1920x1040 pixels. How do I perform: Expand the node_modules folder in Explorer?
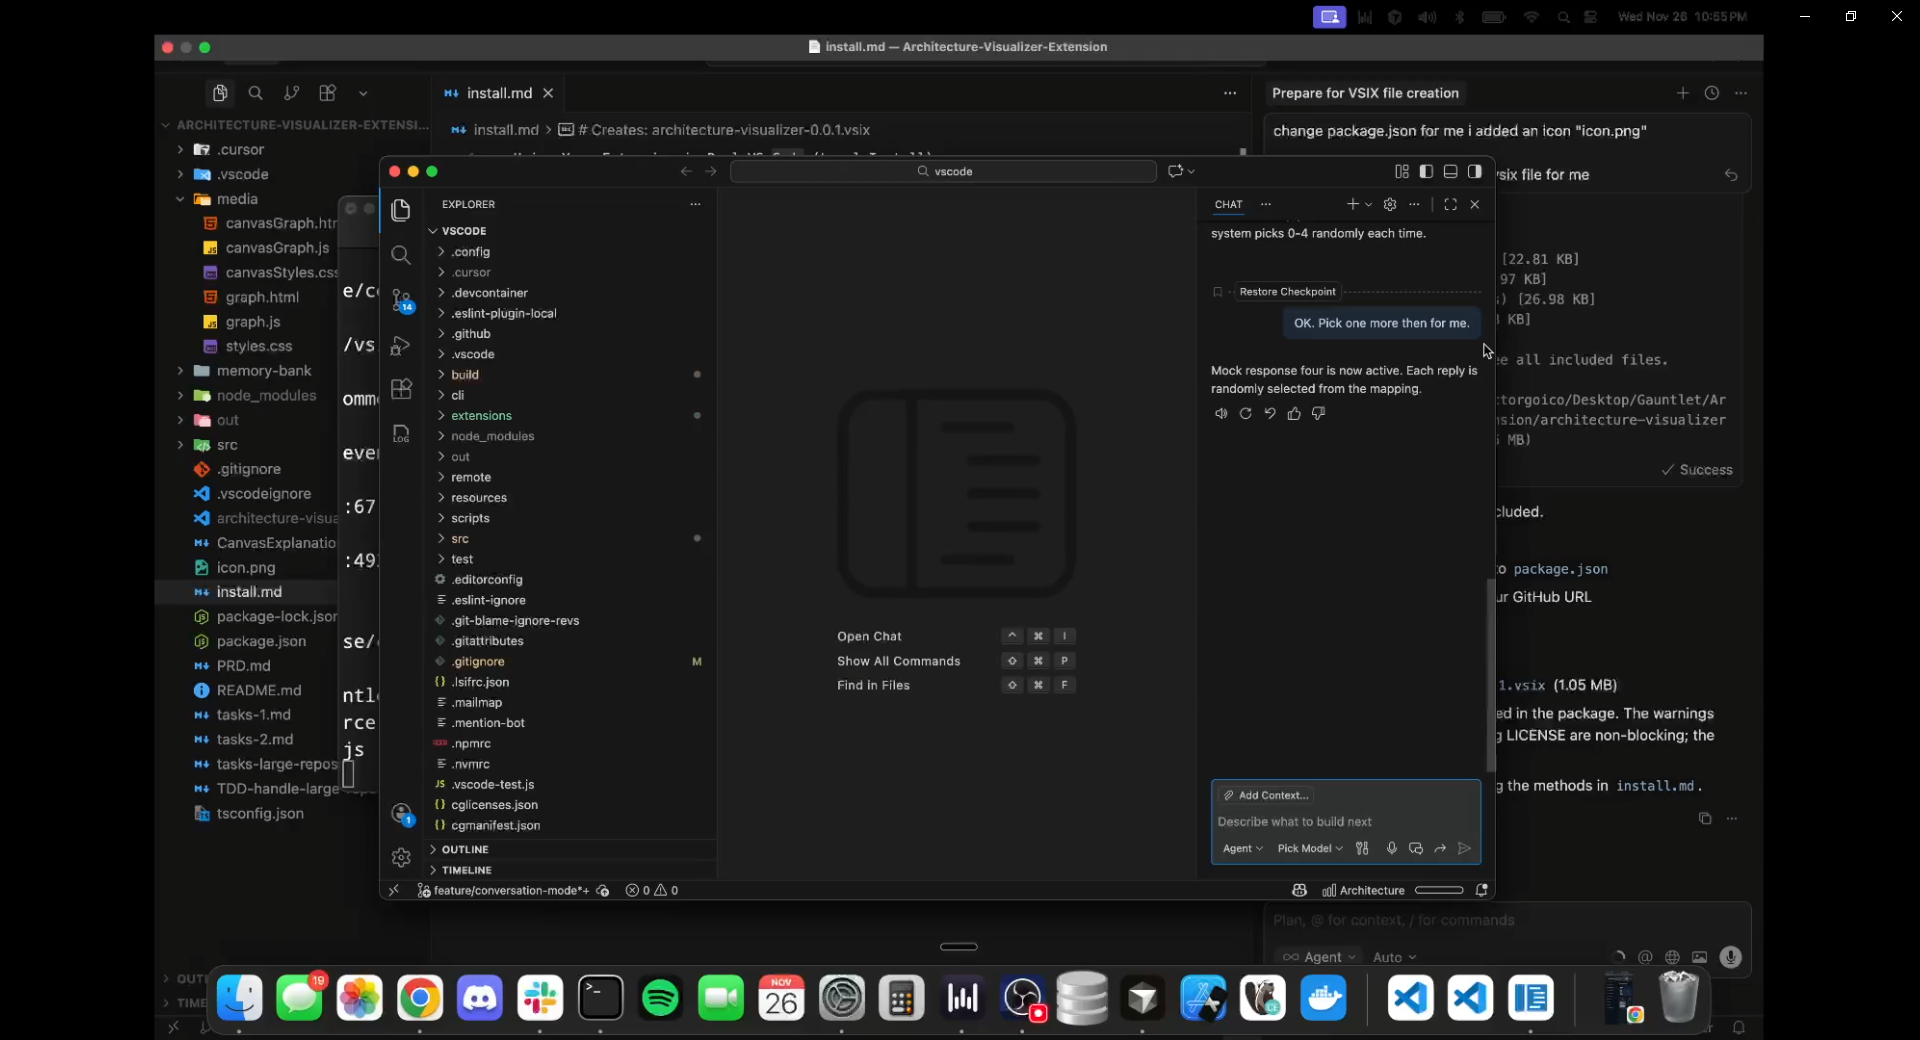494,436
